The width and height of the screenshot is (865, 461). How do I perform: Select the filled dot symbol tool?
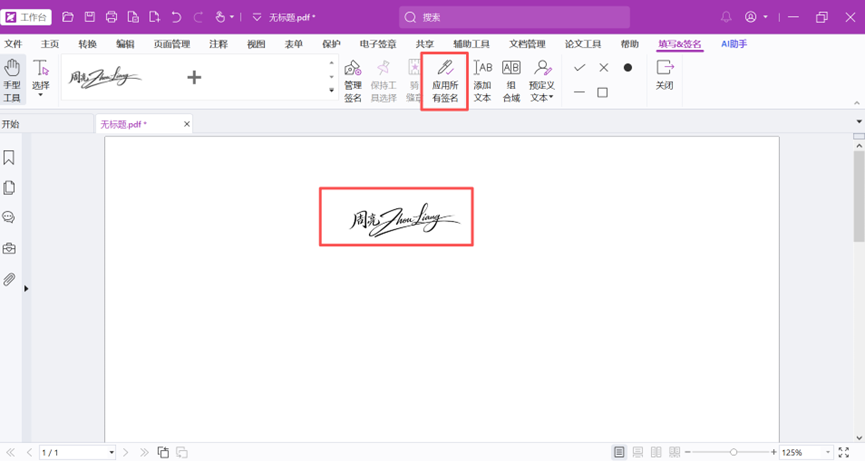click(x=628, y=68)
